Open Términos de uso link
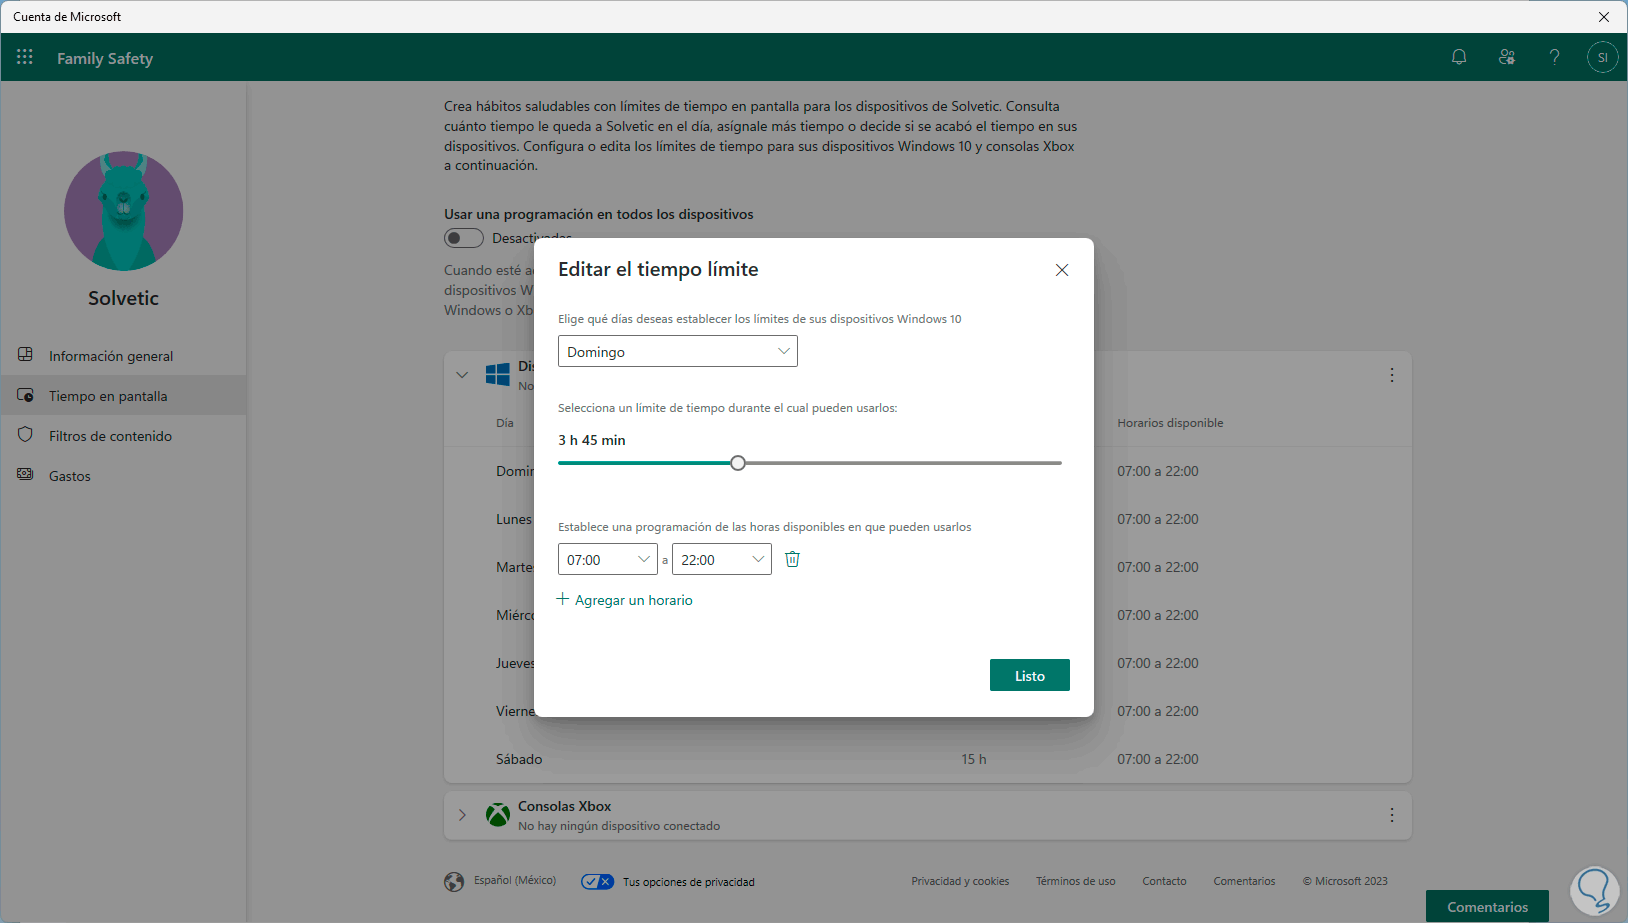Screen dimensions: 1628x923 1075,881
